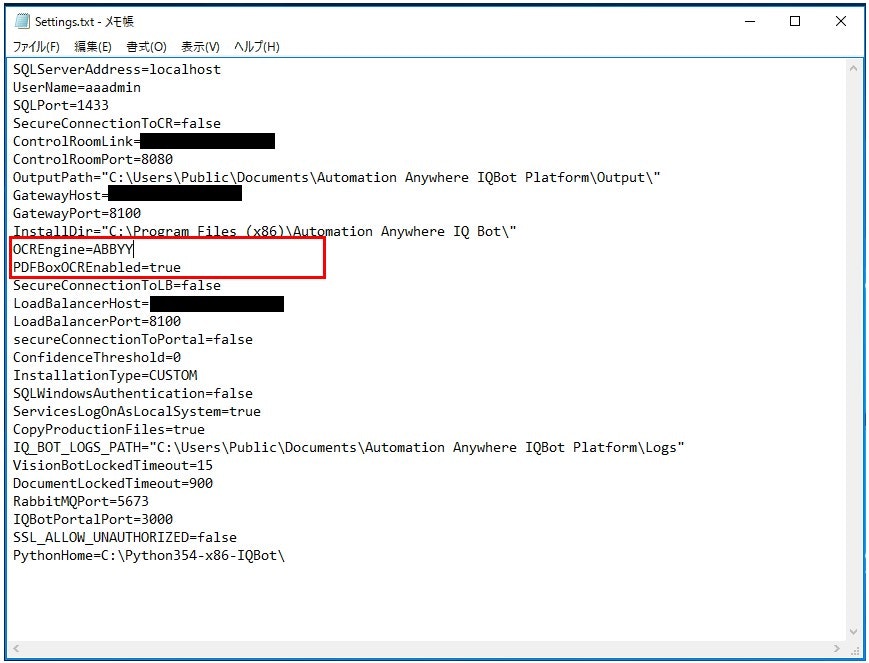
Task: Click the ServicesLogOnAsLocalSystem=true line
Action: click(x=137, y=412)
